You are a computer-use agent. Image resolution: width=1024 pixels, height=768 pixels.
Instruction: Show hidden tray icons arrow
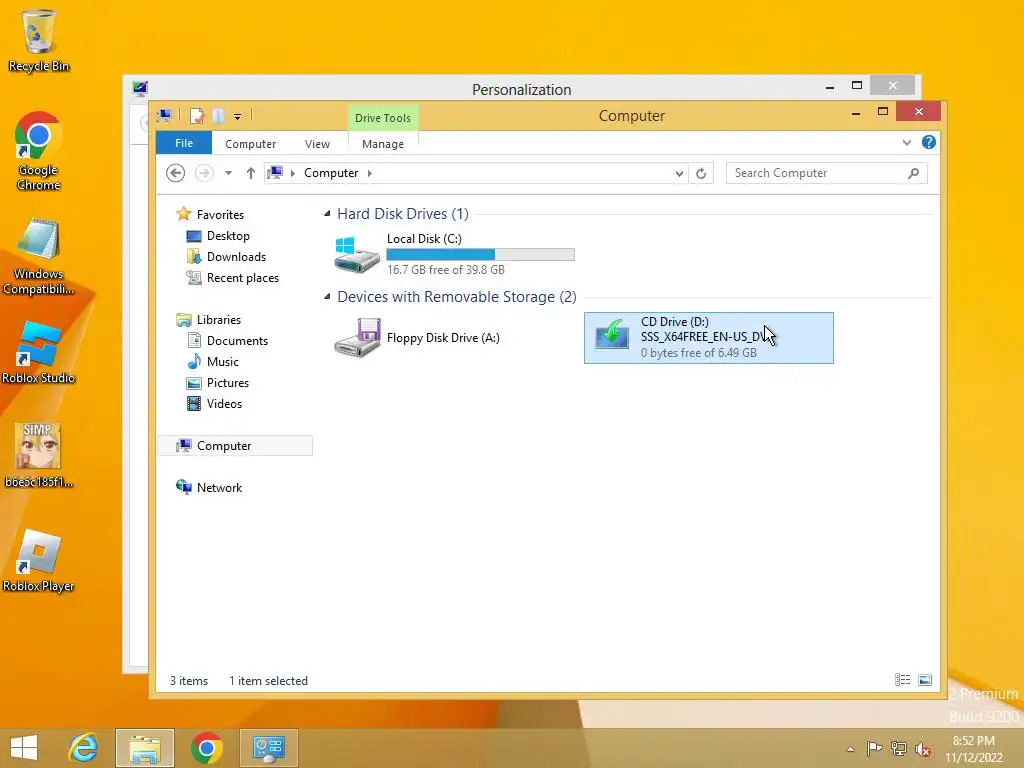coord(850,748)
